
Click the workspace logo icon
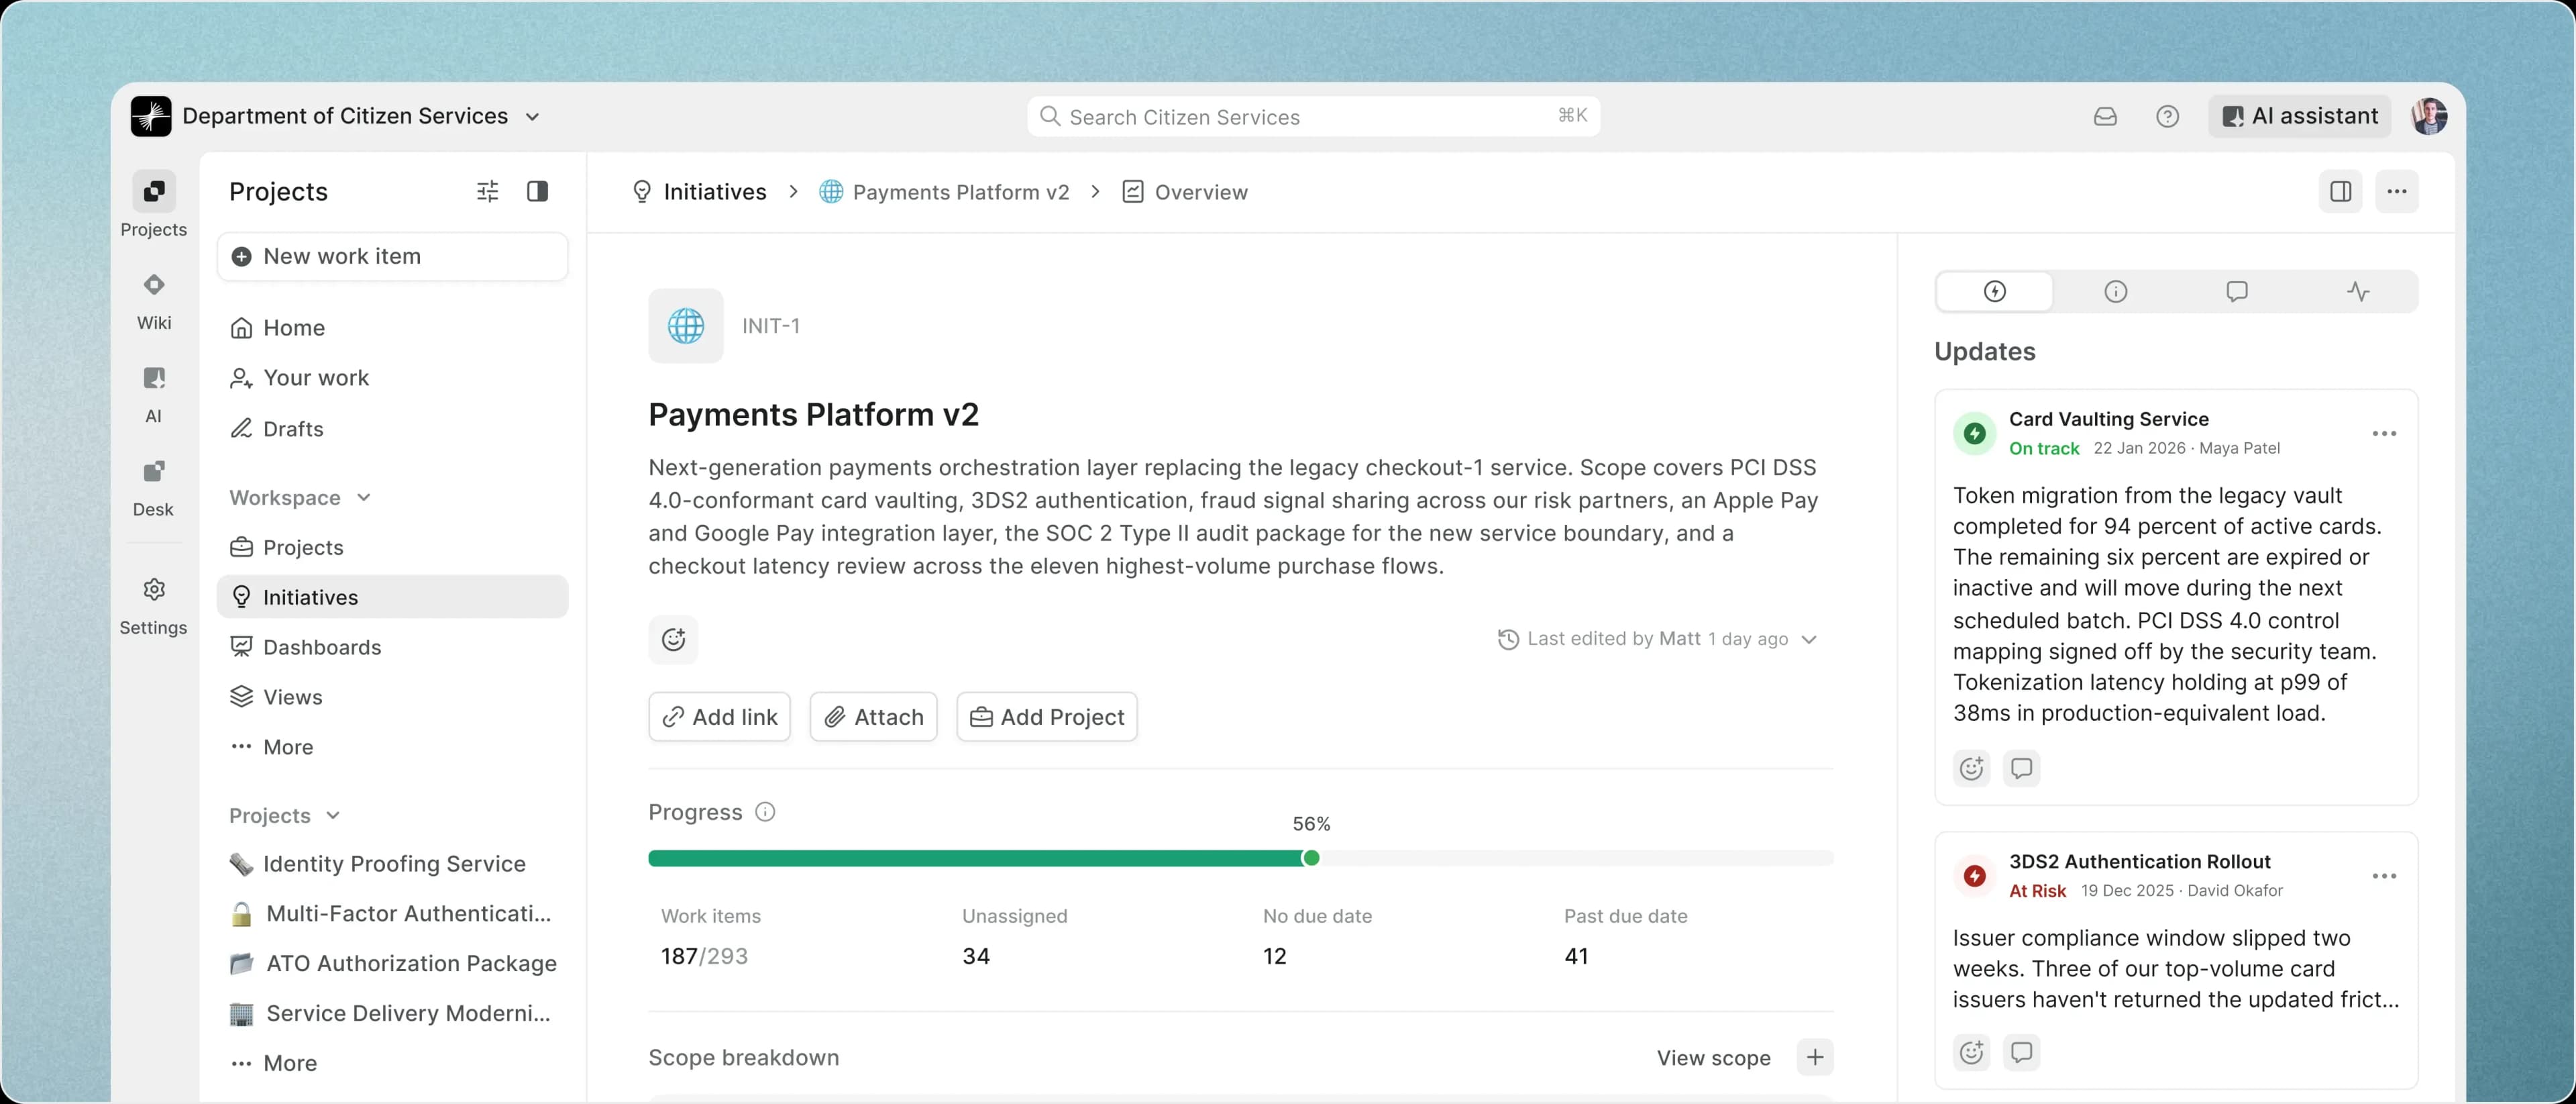pos(151,116)
